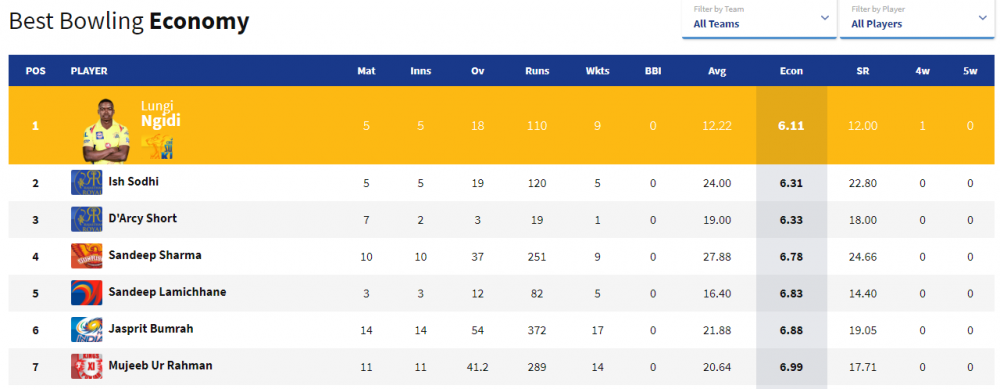Click Ish Sodhi's average 24.00

(717, 183)
